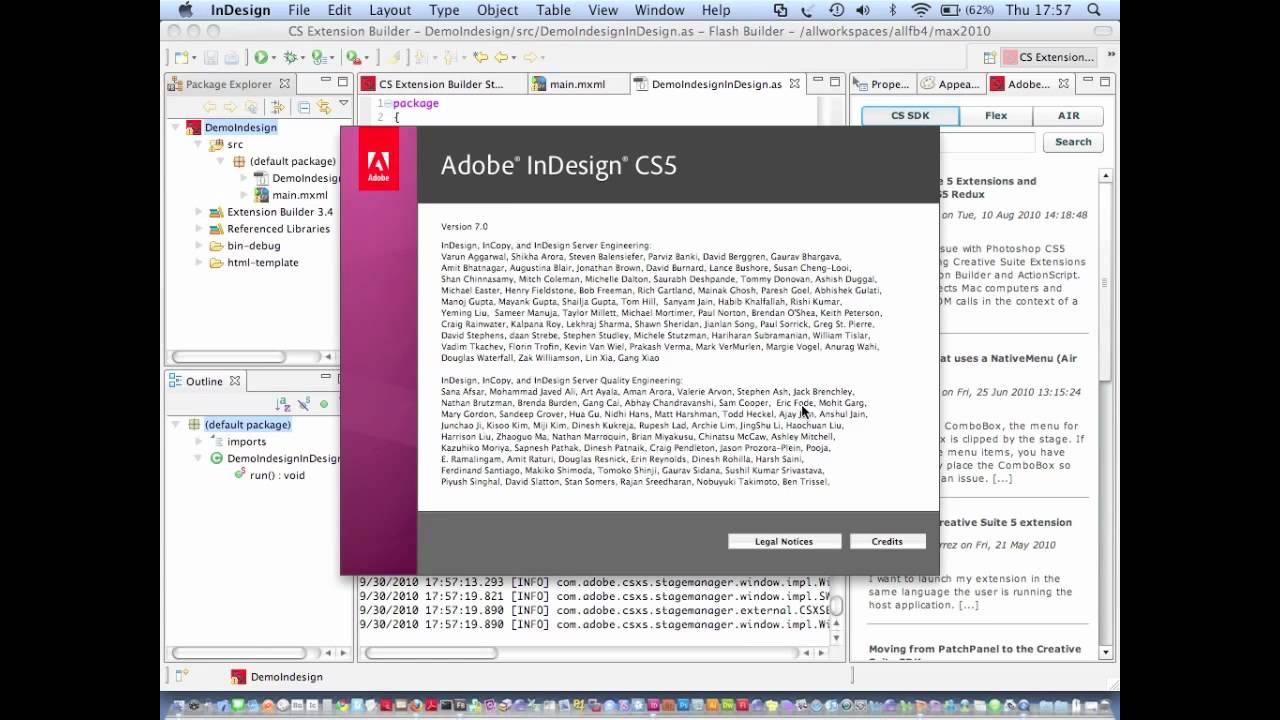Open the Apple menu
Screen dimensions: 1280x720
[185, 10]
